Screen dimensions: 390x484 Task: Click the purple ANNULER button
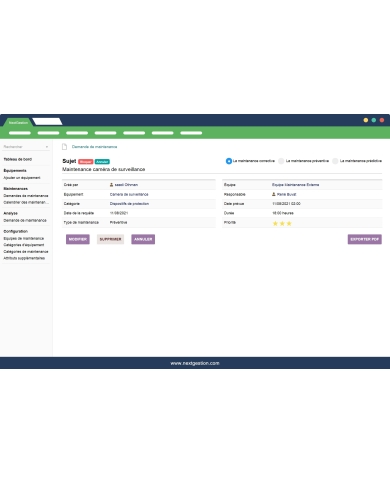(143, 239)
